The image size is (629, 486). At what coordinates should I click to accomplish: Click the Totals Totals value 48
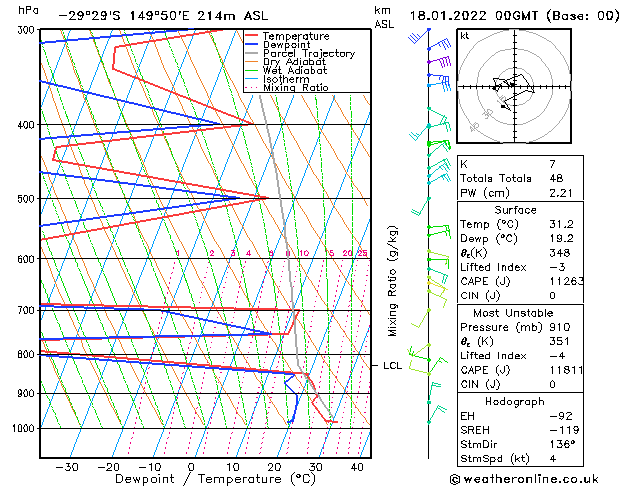556,178
